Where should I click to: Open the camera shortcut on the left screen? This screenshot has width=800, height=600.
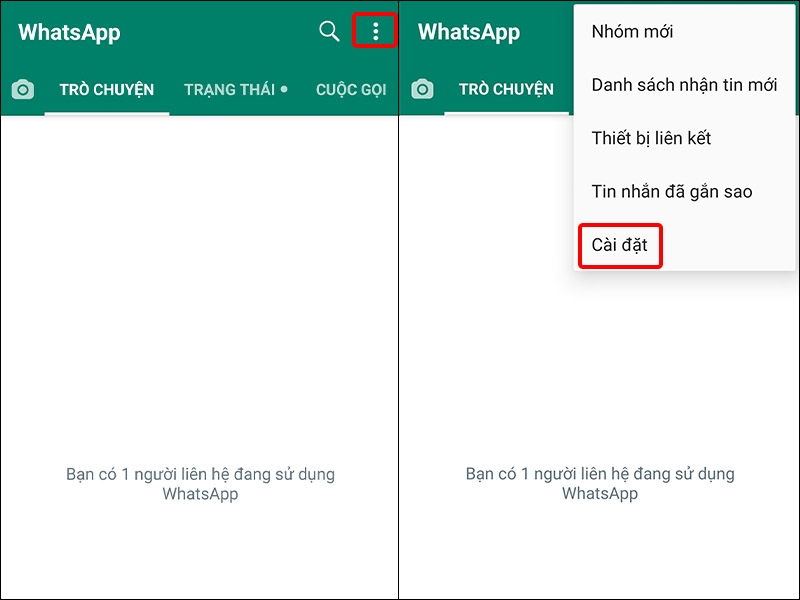click(25, 88)
